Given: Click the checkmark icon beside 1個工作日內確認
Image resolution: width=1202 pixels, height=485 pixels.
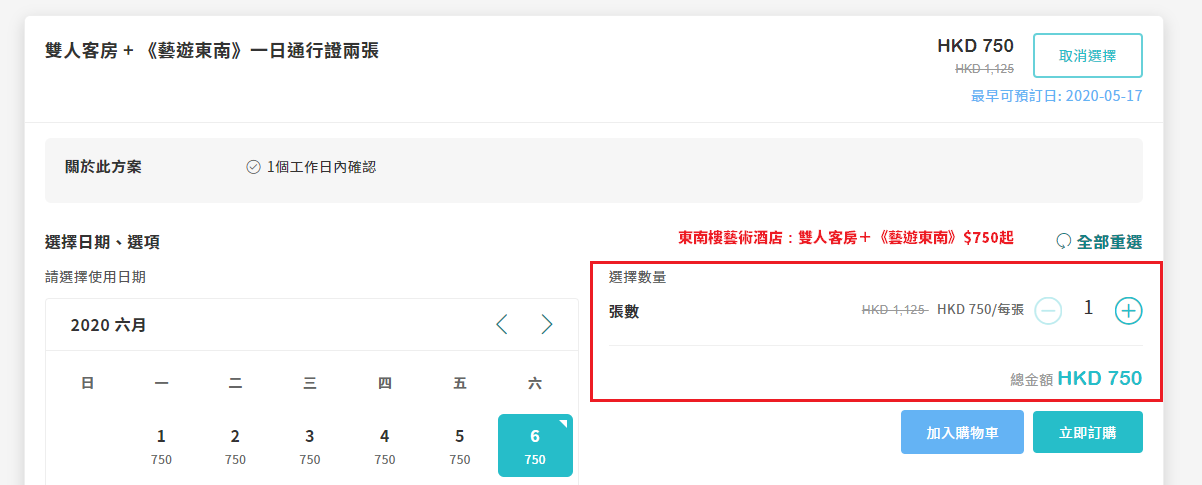Looking at the screenshot, I should click(253, 167).
